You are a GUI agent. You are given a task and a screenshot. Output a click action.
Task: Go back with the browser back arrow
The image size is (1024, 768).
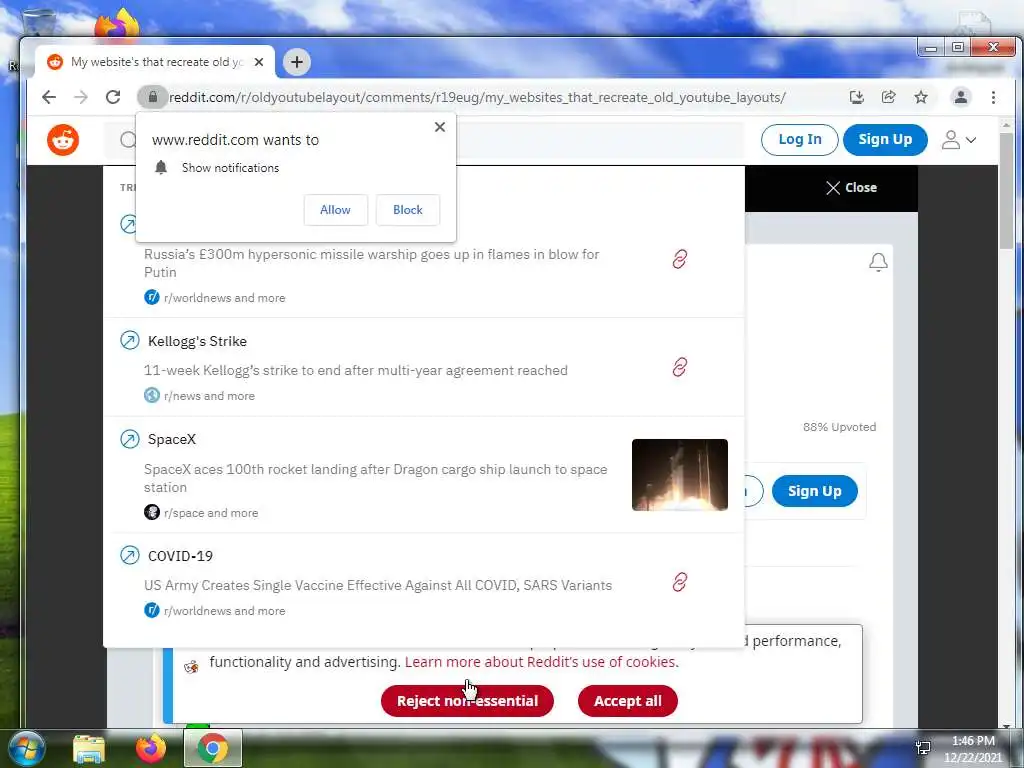pyautogui.click(x=49, y=97)
